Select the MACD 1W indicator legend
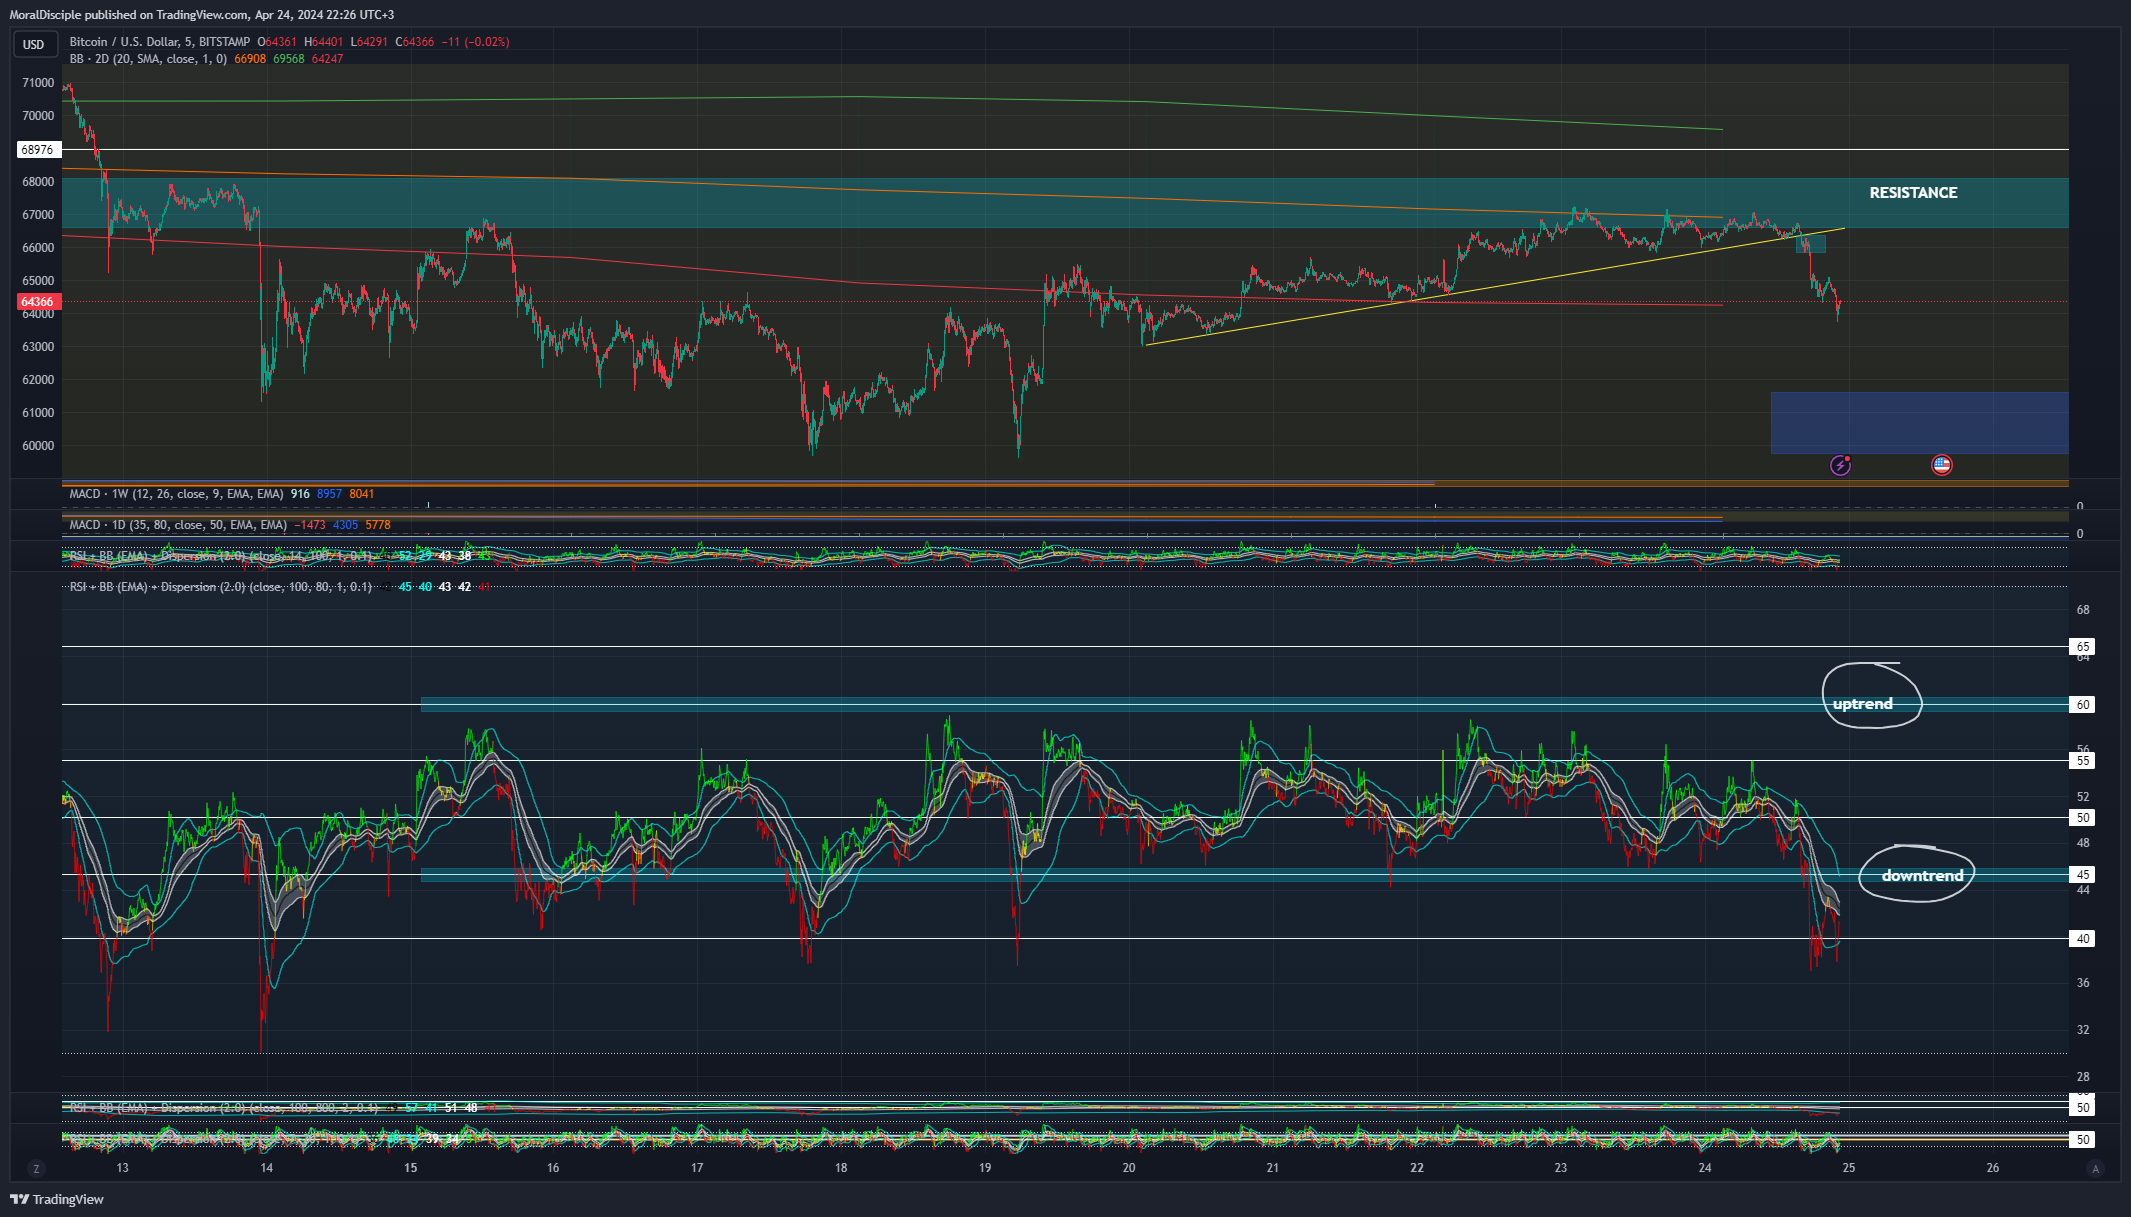2131x1217 pixels. tap(176, 494)
